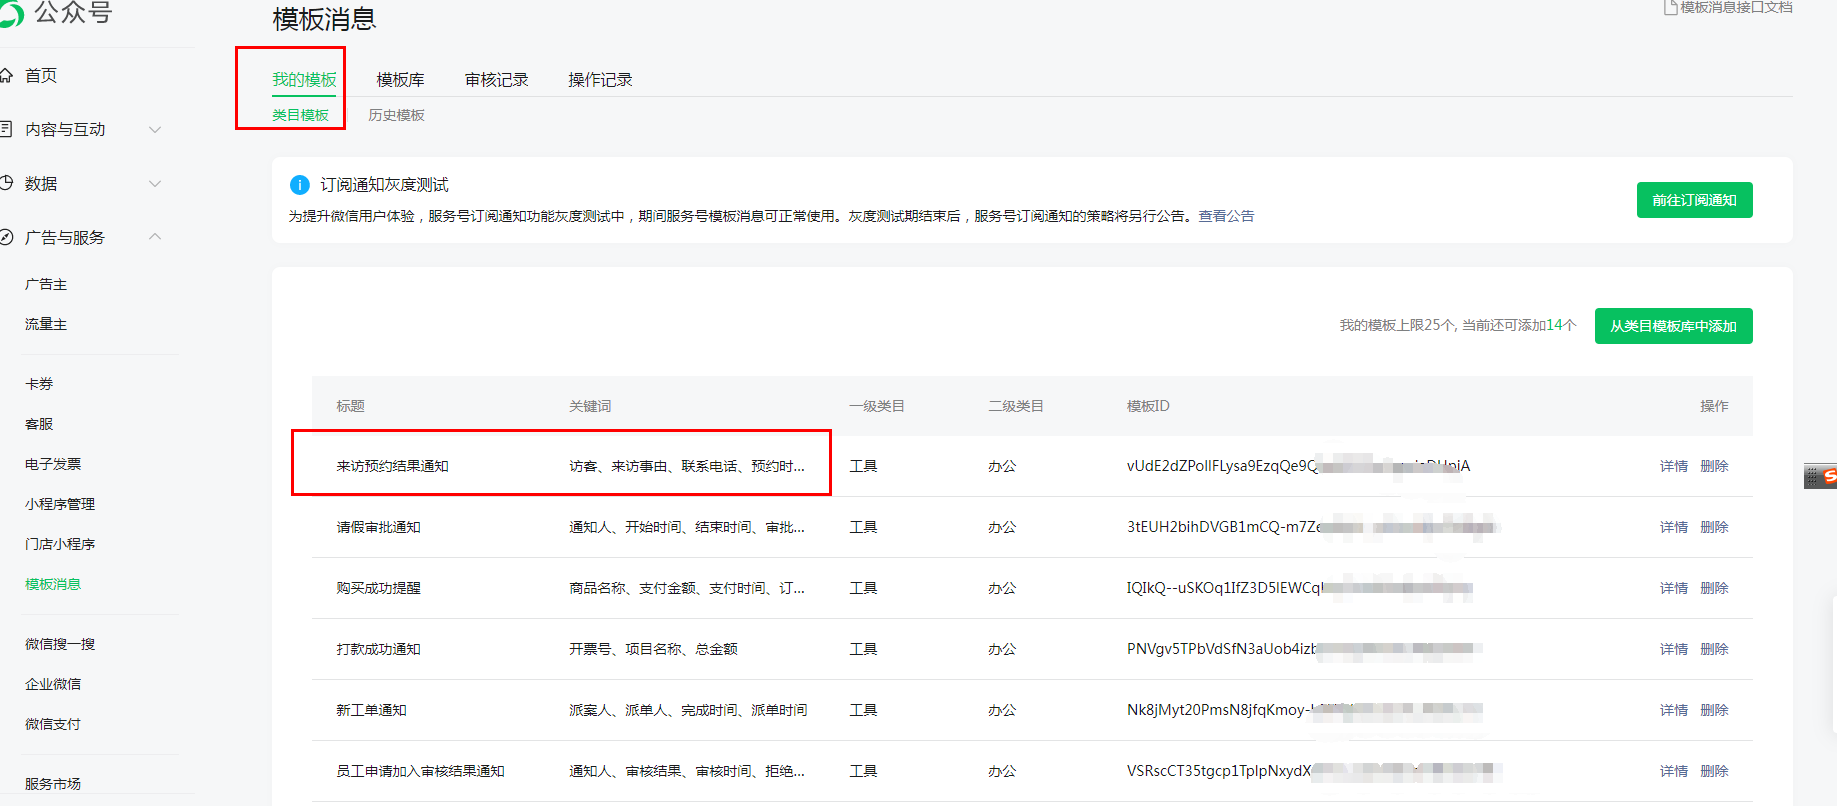The height and width of the screenshot is (806, 1837).
Task: Expand the 数据 menu chevron
Action: coord(155,183)
